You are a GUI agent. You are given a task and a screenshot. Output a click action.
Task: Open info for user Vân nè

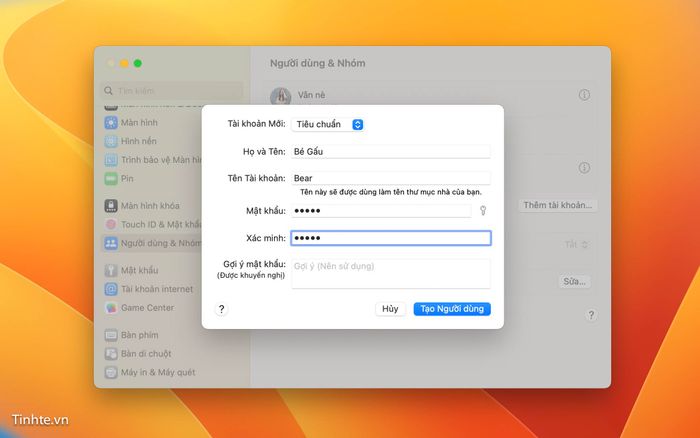pyautogui.click(x=584, y=95)
